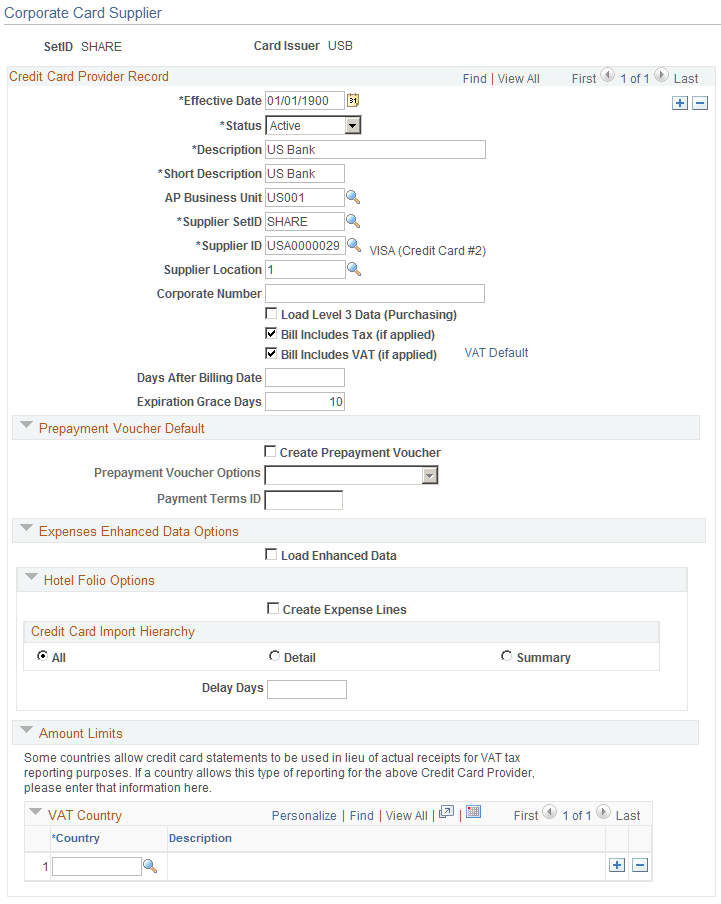Open the Supplier SetID lookup
This screenshot has width=721, height=904.
click(x=352, y=221)
